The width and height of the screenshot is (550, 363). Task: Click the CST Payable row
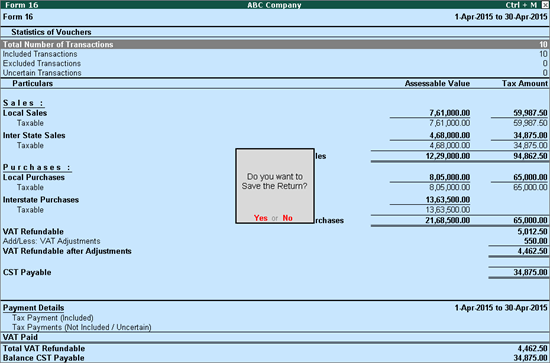[275, 273]
